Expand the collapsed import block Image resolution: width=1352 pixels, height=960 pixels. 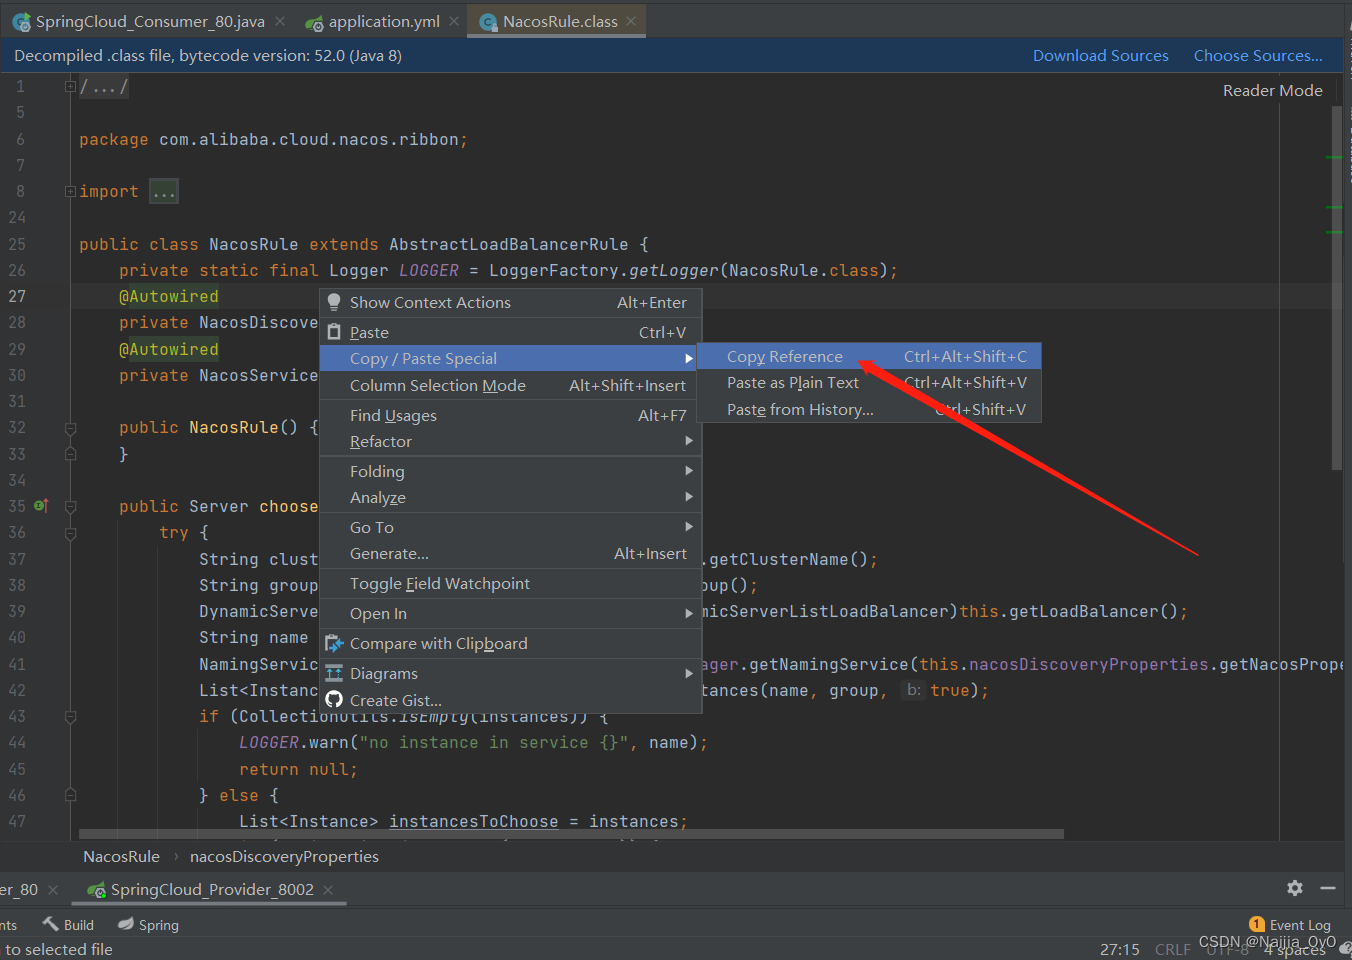click(x=70, y=191)
